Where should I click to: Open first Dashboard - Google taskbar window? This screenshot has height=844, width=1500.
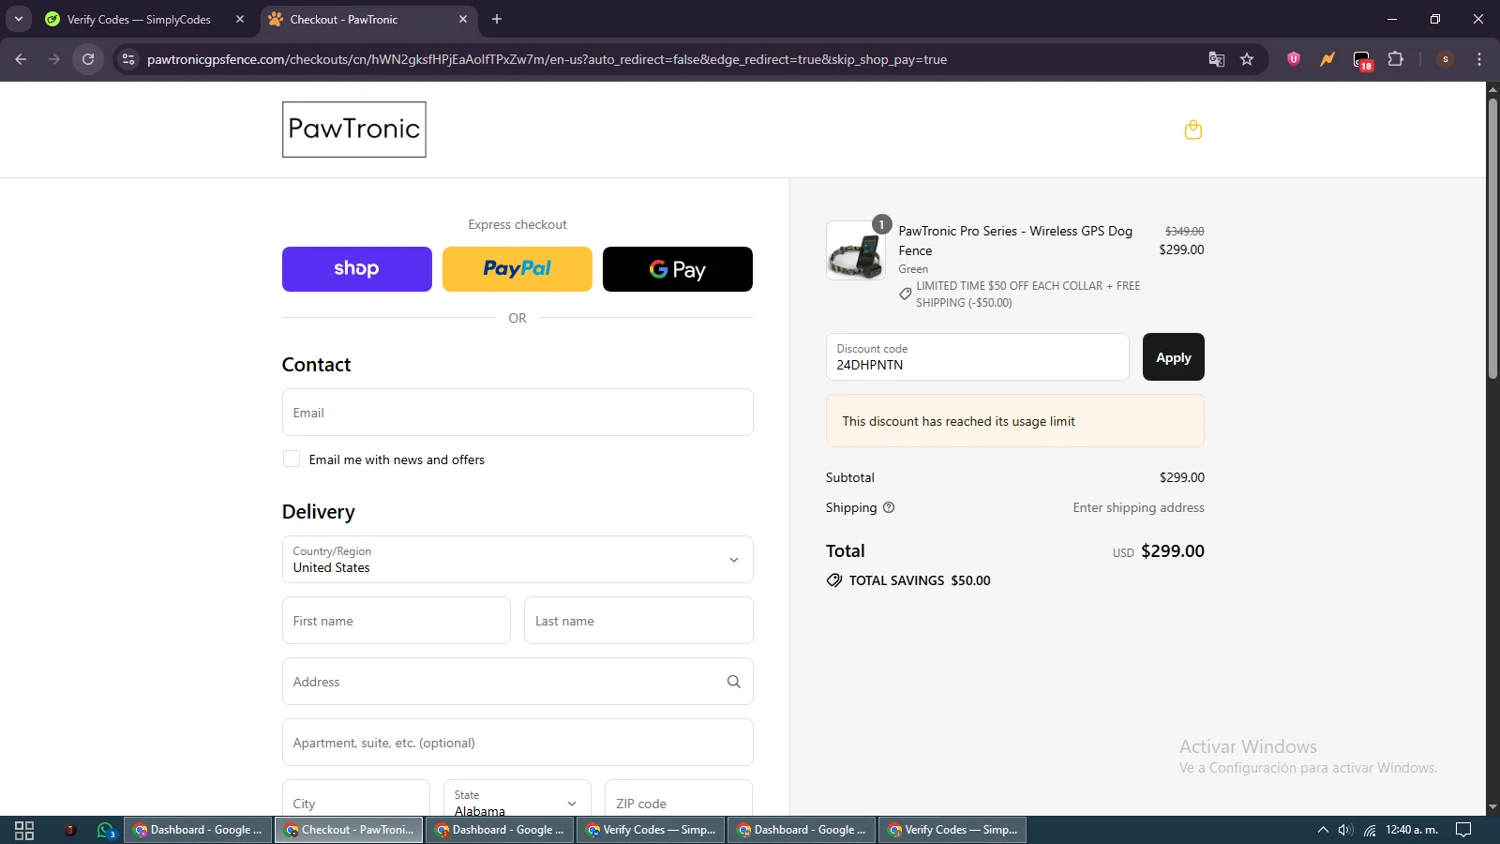(198, 830)
